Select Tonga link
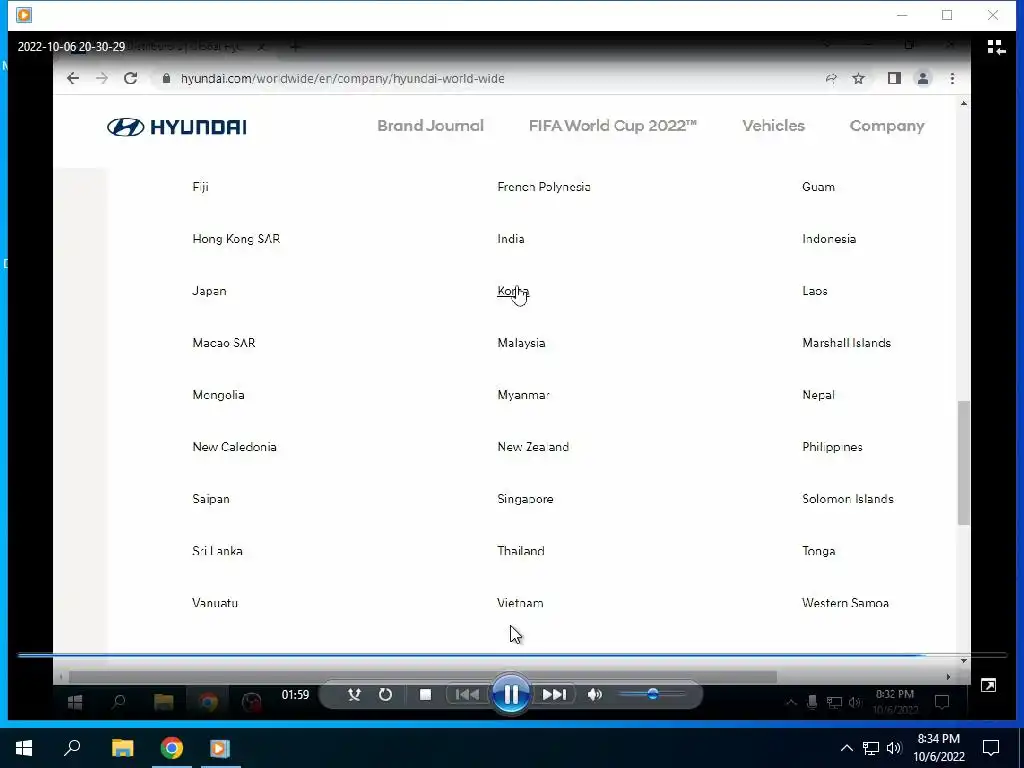The width and height of the screenshot is (1024, 768). tap(818, 551)
